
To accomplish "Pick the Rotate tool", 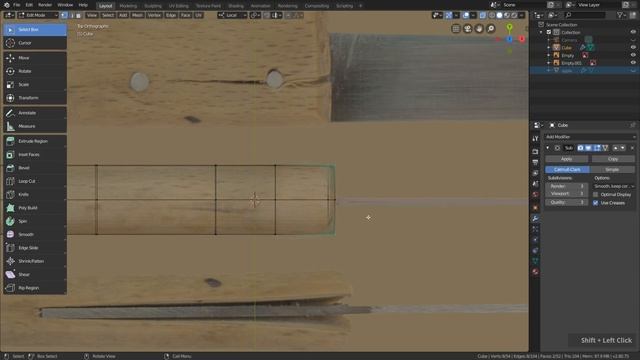I will [x=35, y=71].
